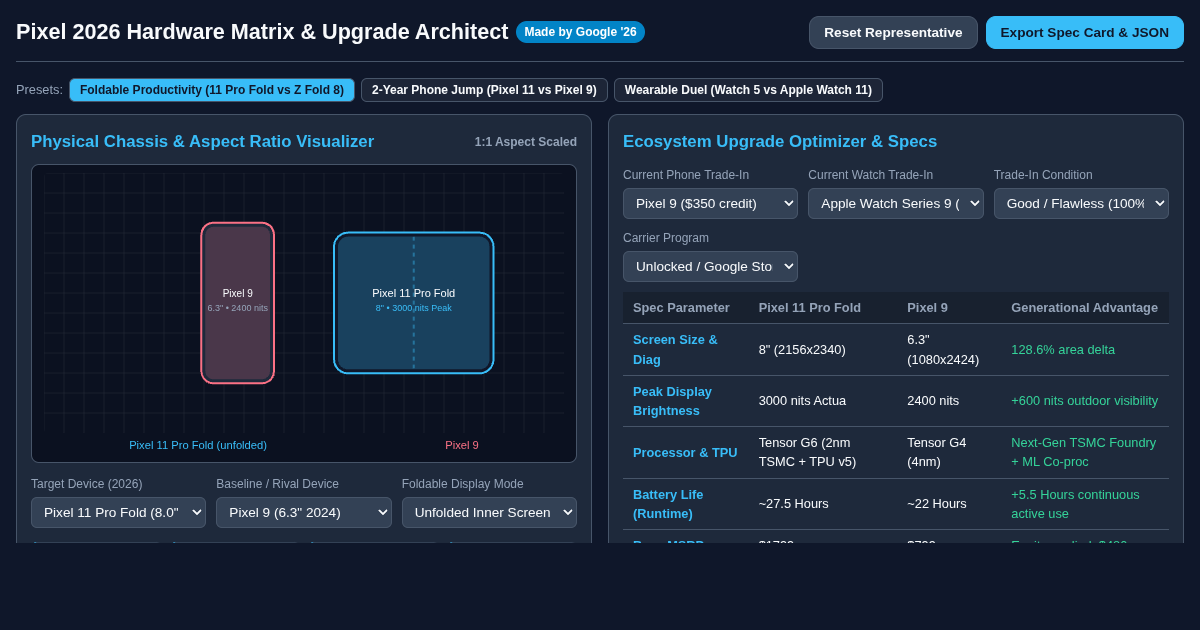Open the Carrier Program dropdown
The height and width of the screenshot is (630, 1200).
pyautogui.click(x=710, y=266)
